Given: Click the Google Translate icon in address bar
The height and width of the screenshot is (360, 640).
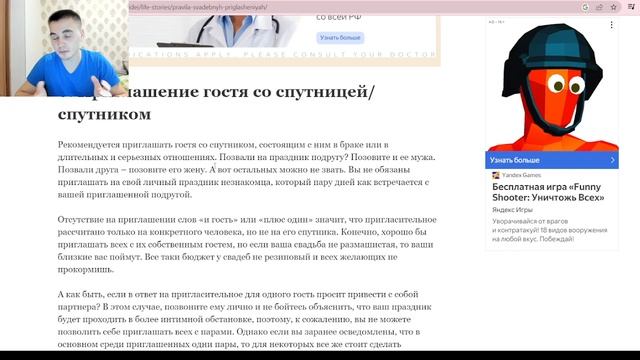Looking at the screenshot, I should 585,7.
